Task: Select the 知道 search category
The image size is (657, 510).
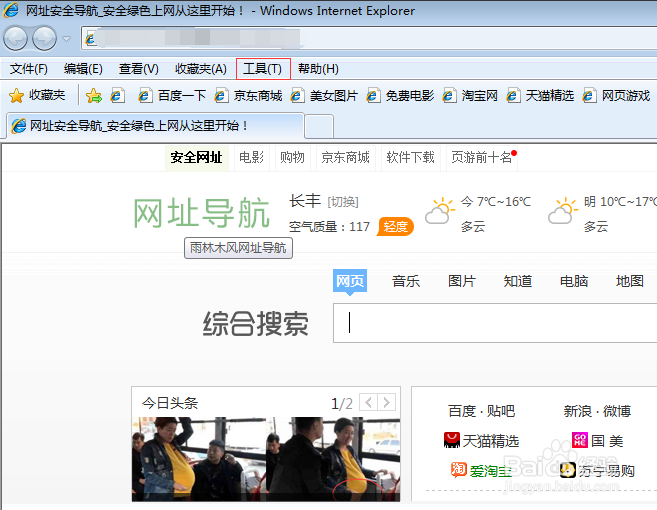Action: 518,281
